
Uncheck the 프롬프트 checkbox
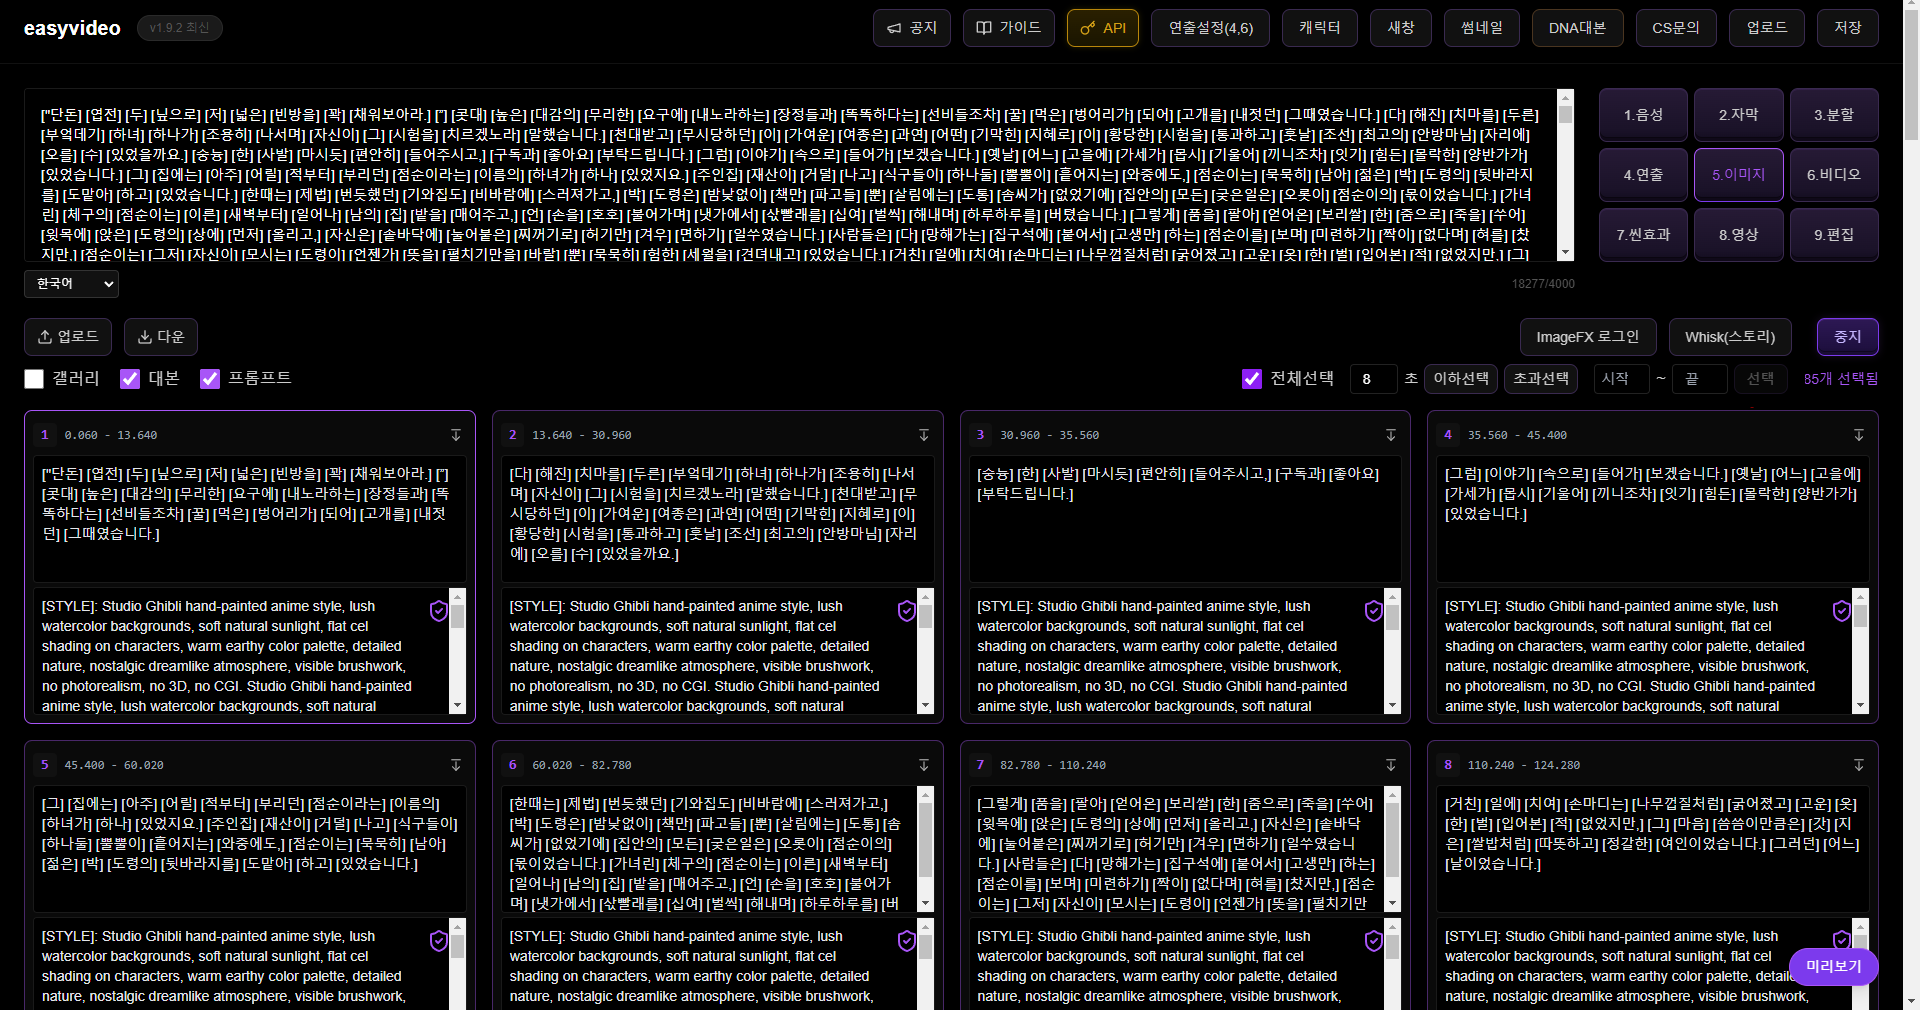tap(210, 379)
